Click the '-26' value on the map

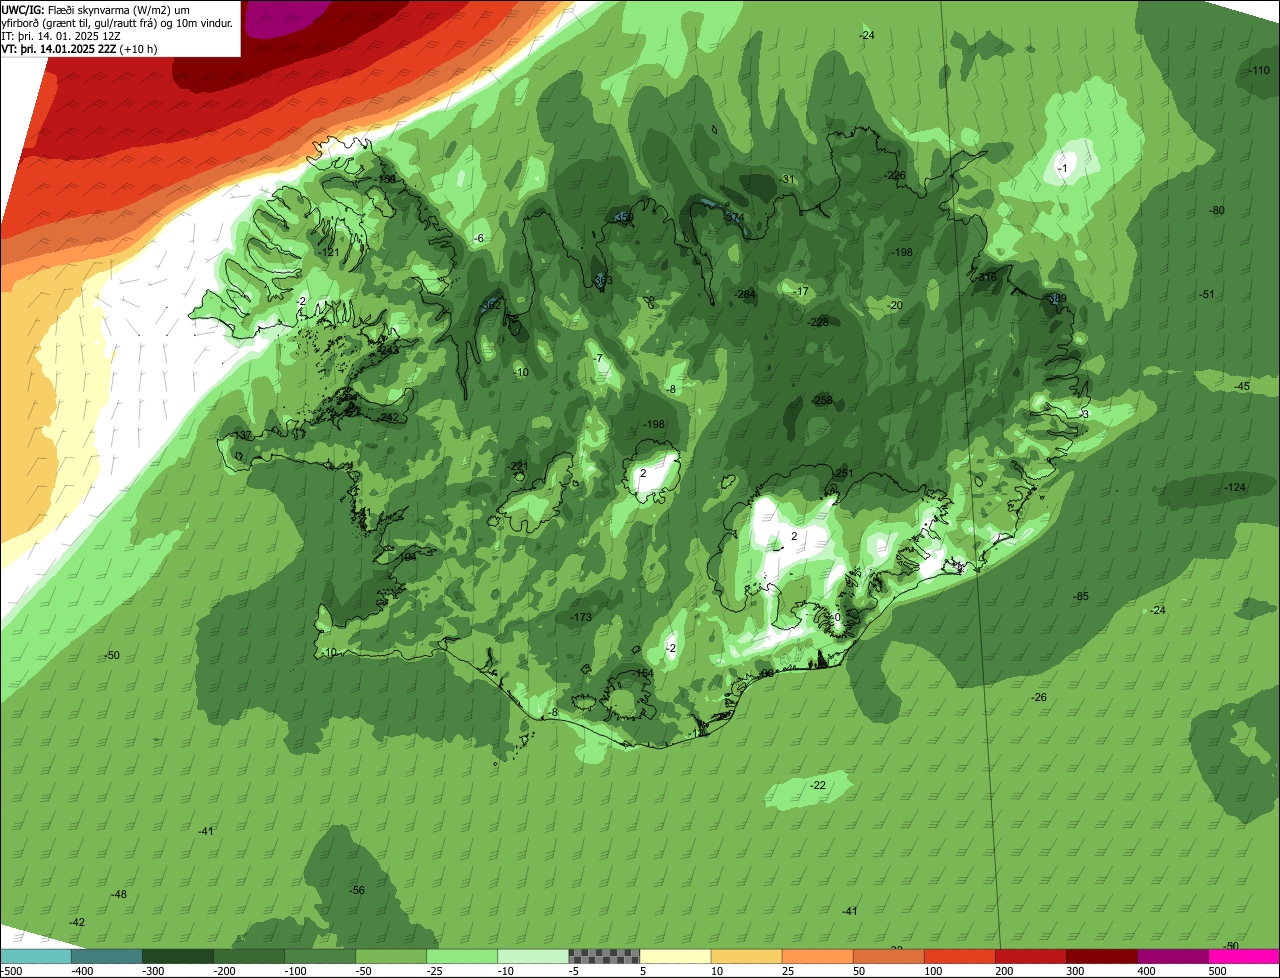(x=1039, y=697)
